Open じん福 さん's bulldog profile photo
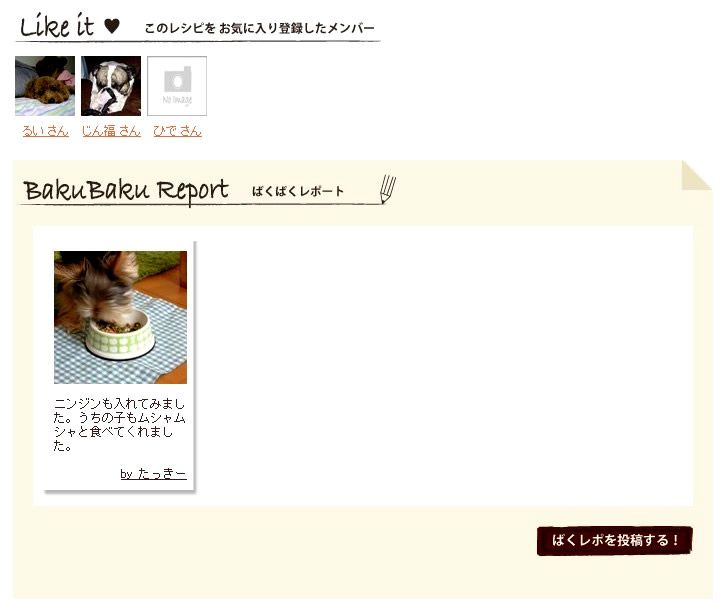This screenshot has height=606, width=721. click(111, 86)
